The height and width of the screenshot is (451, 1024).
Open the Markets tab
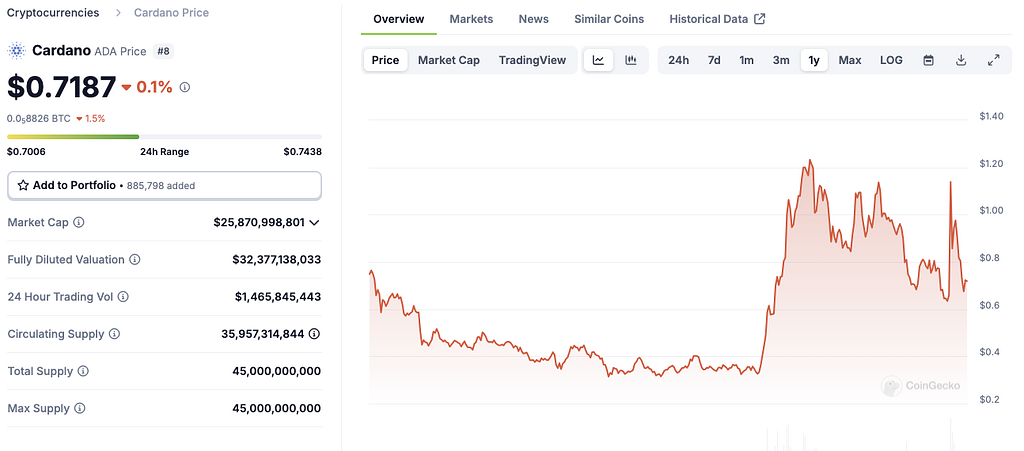click(x=471, y=19)
